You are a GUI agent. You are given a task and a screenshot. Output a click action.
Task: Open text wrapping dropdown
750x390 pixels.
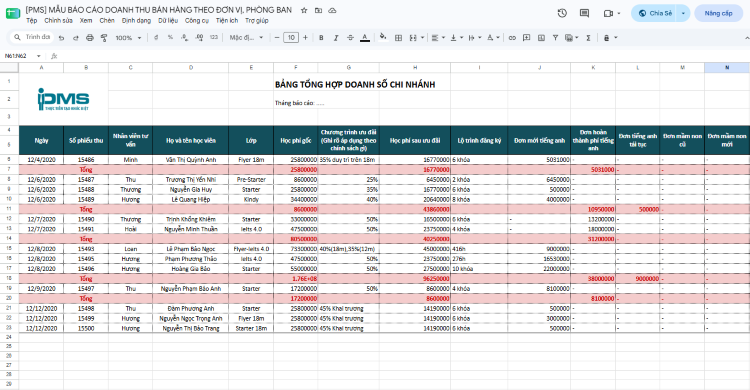click(x=474, y=37)
